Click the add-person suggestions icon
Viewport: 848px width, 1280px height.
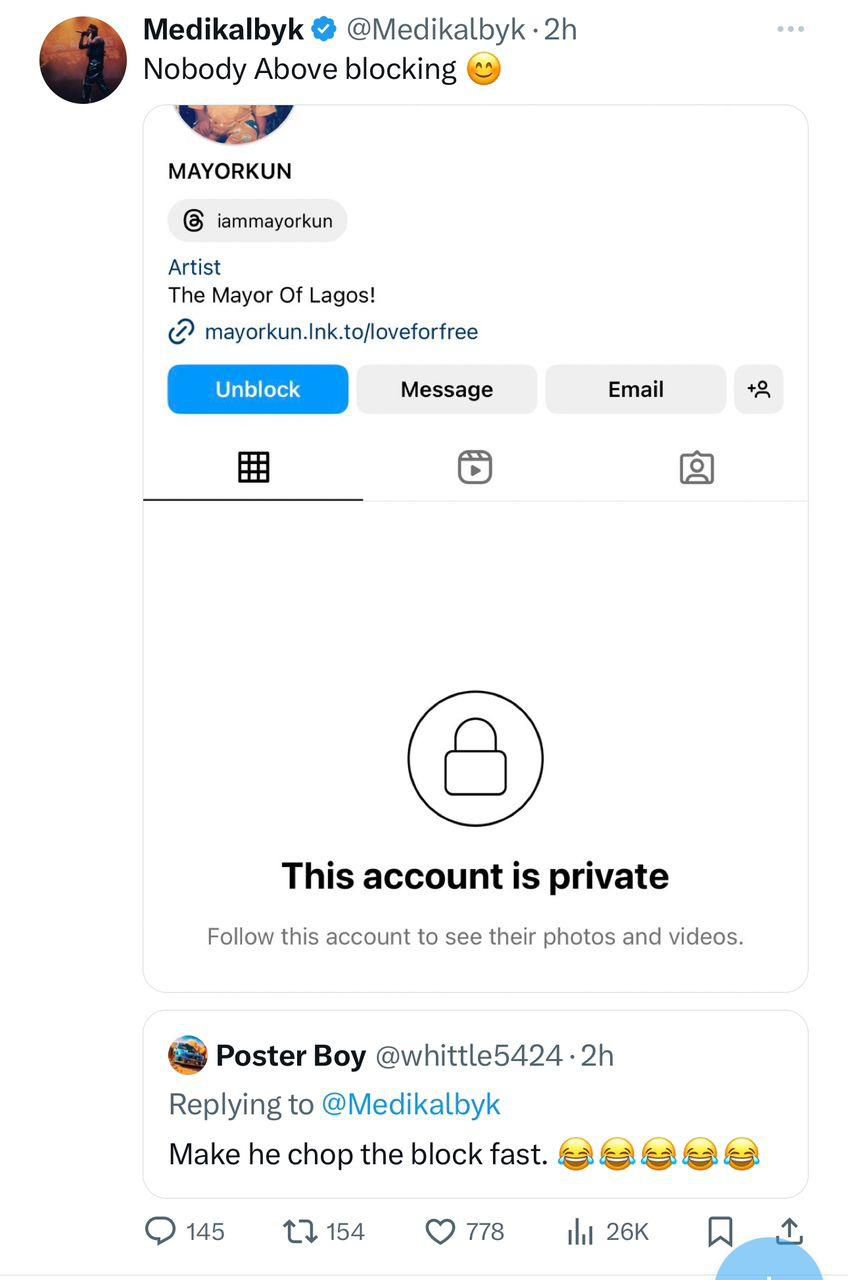click(759, 389)
